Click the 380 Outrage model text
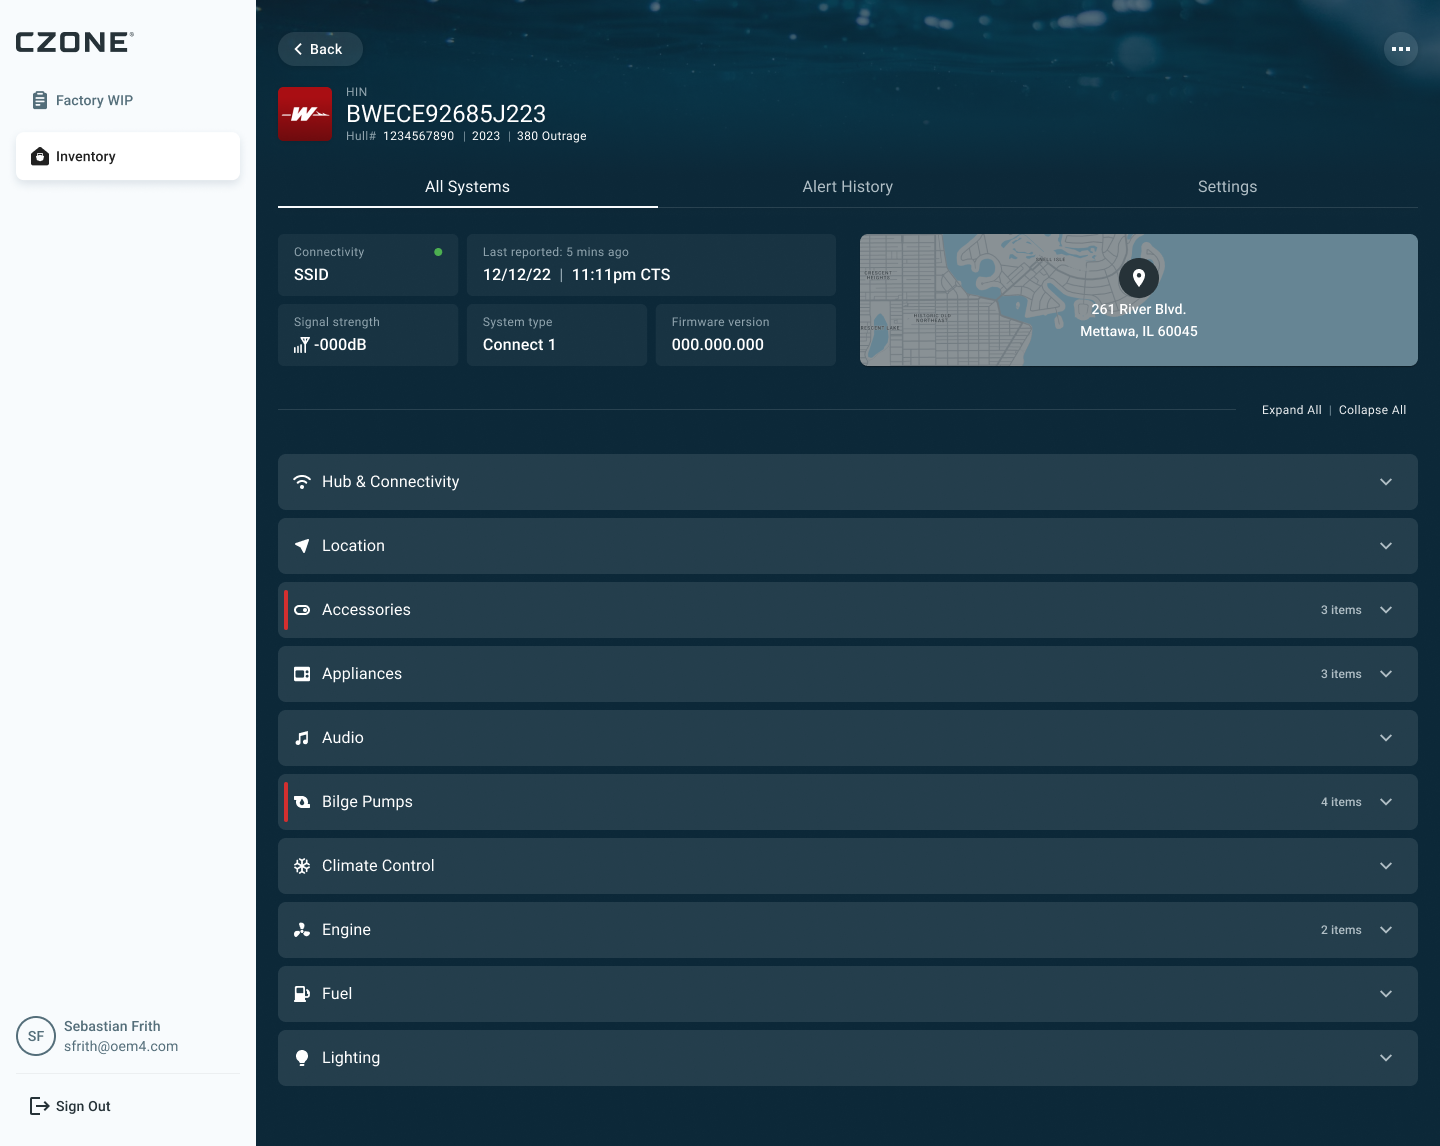1440x1146 pixels. pyautogui.click(x=552, y=136)
